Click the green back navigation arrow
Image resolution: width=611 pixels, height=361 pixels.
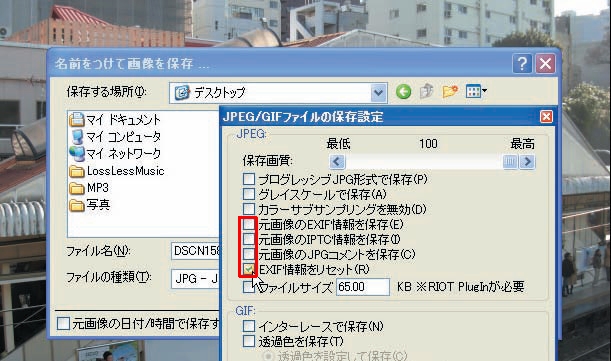[403, 92]
